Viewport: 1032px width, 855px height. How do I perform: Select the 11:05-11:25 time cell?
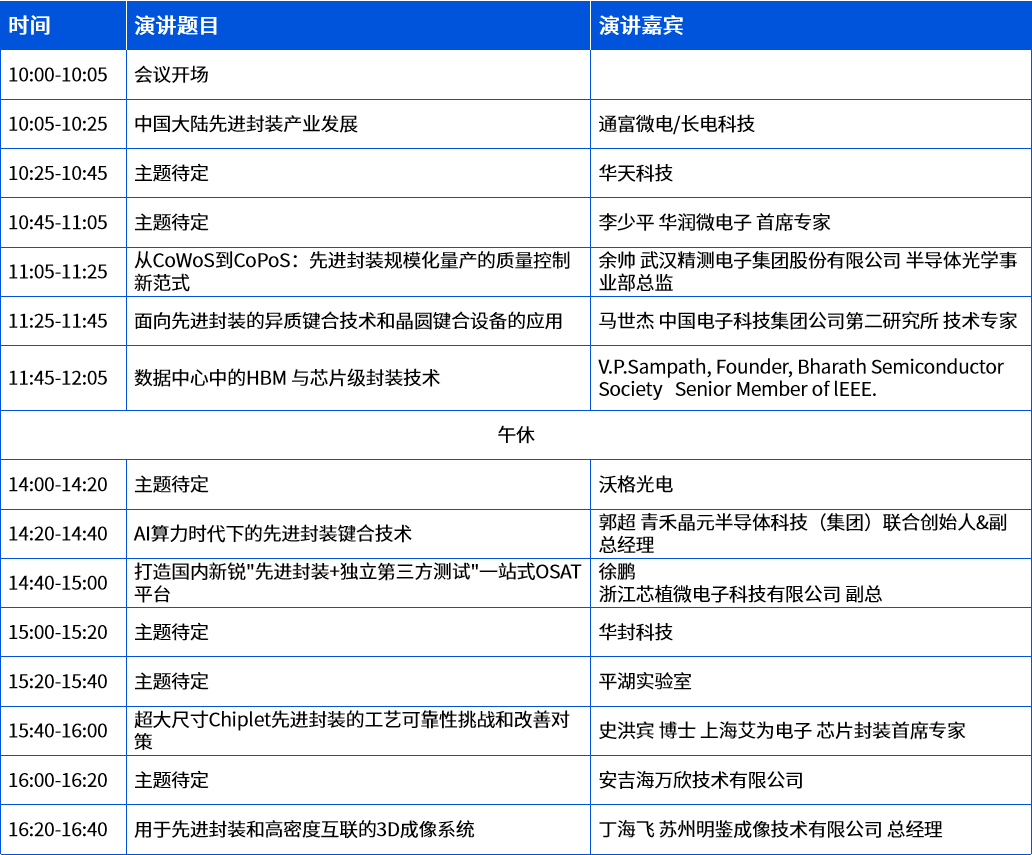point(63,272)
